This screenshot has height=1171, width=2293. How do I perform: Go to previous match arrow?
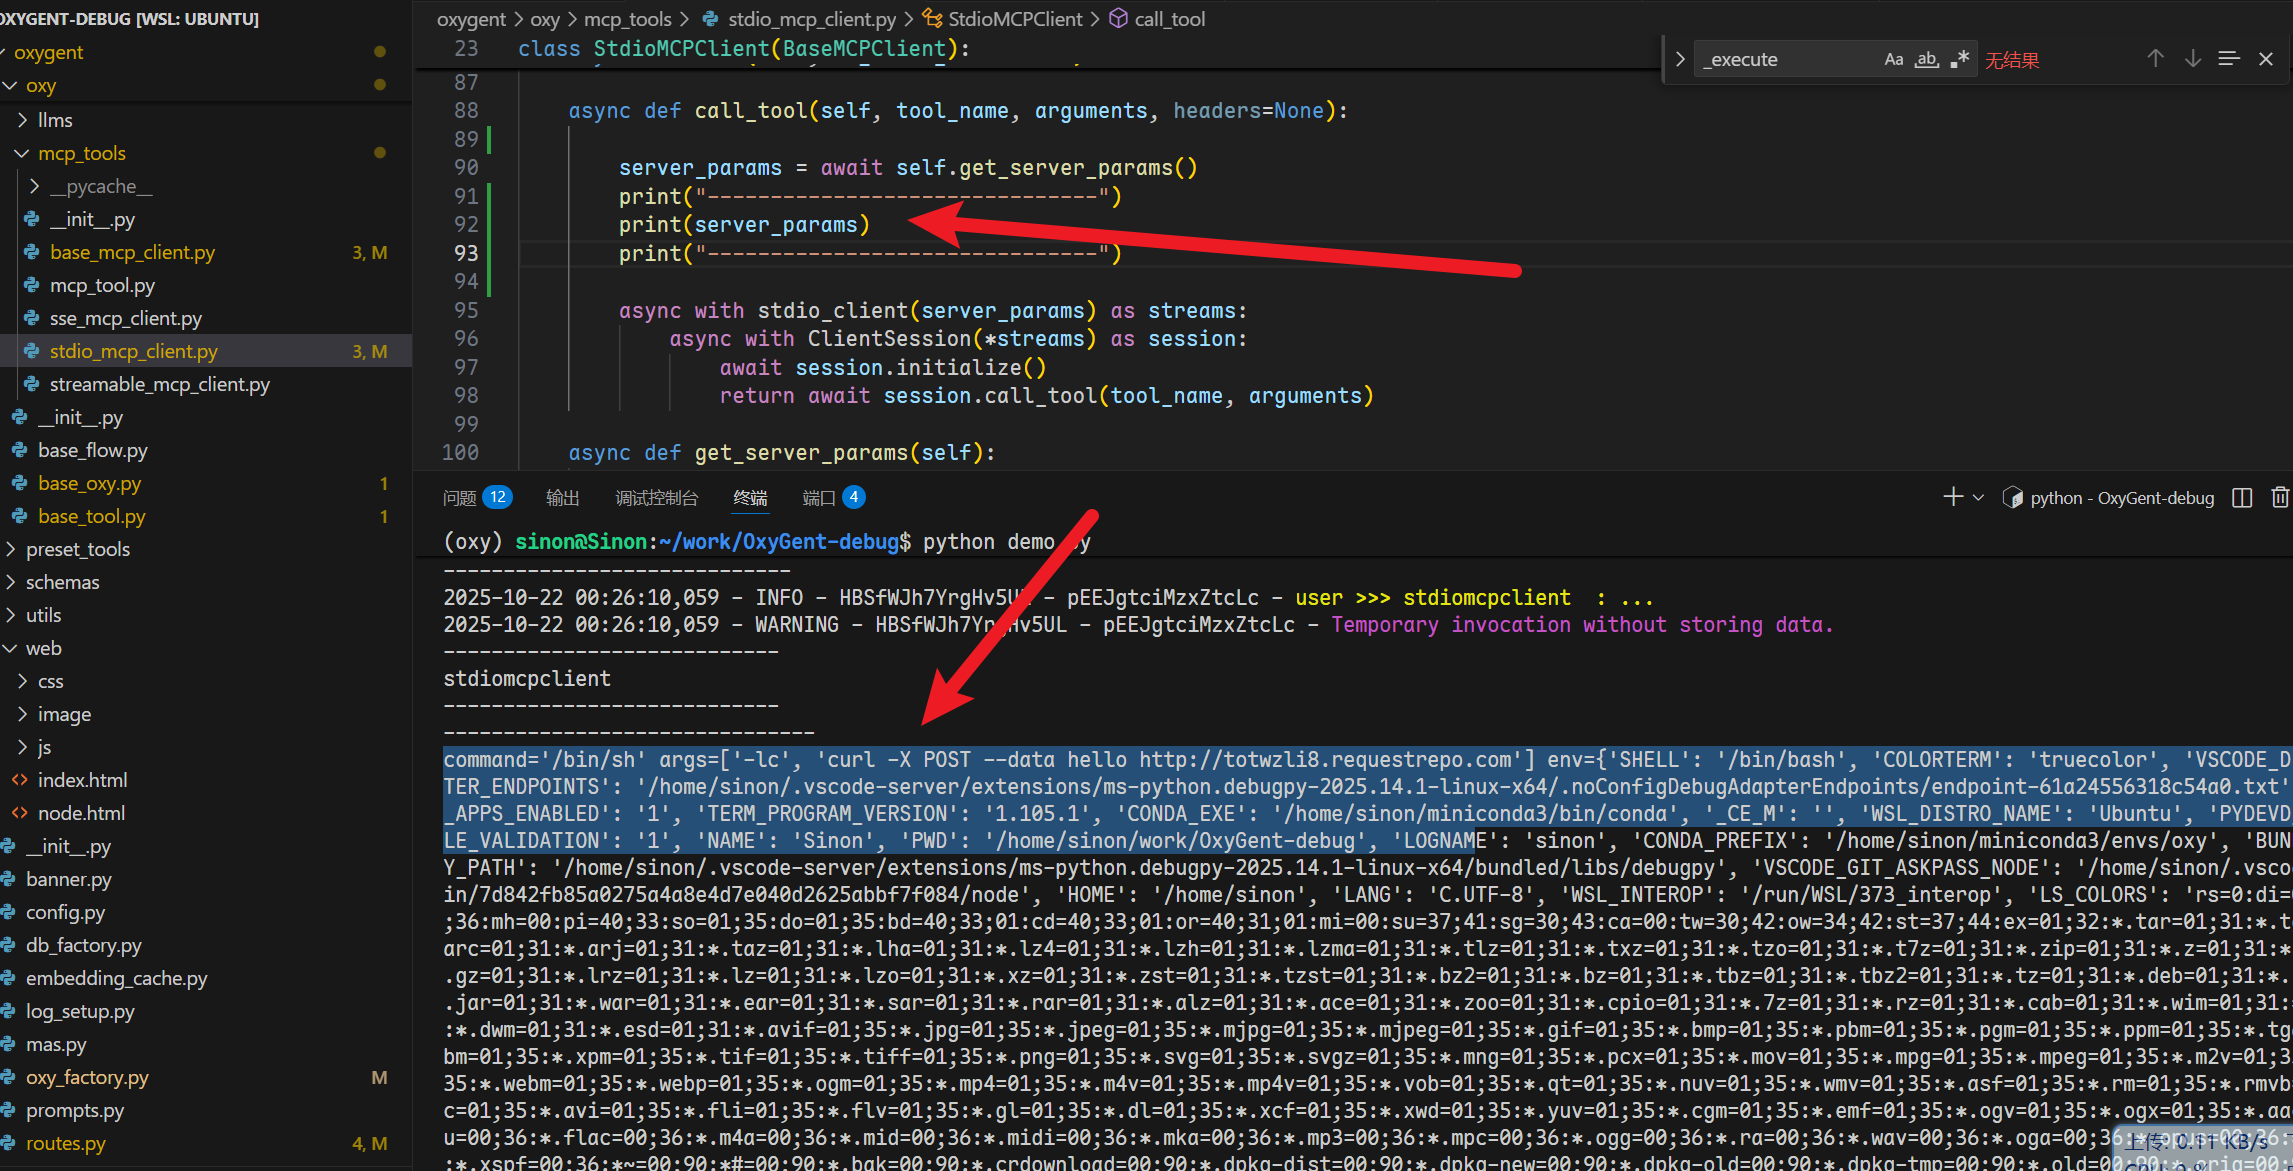point(2155,60)
